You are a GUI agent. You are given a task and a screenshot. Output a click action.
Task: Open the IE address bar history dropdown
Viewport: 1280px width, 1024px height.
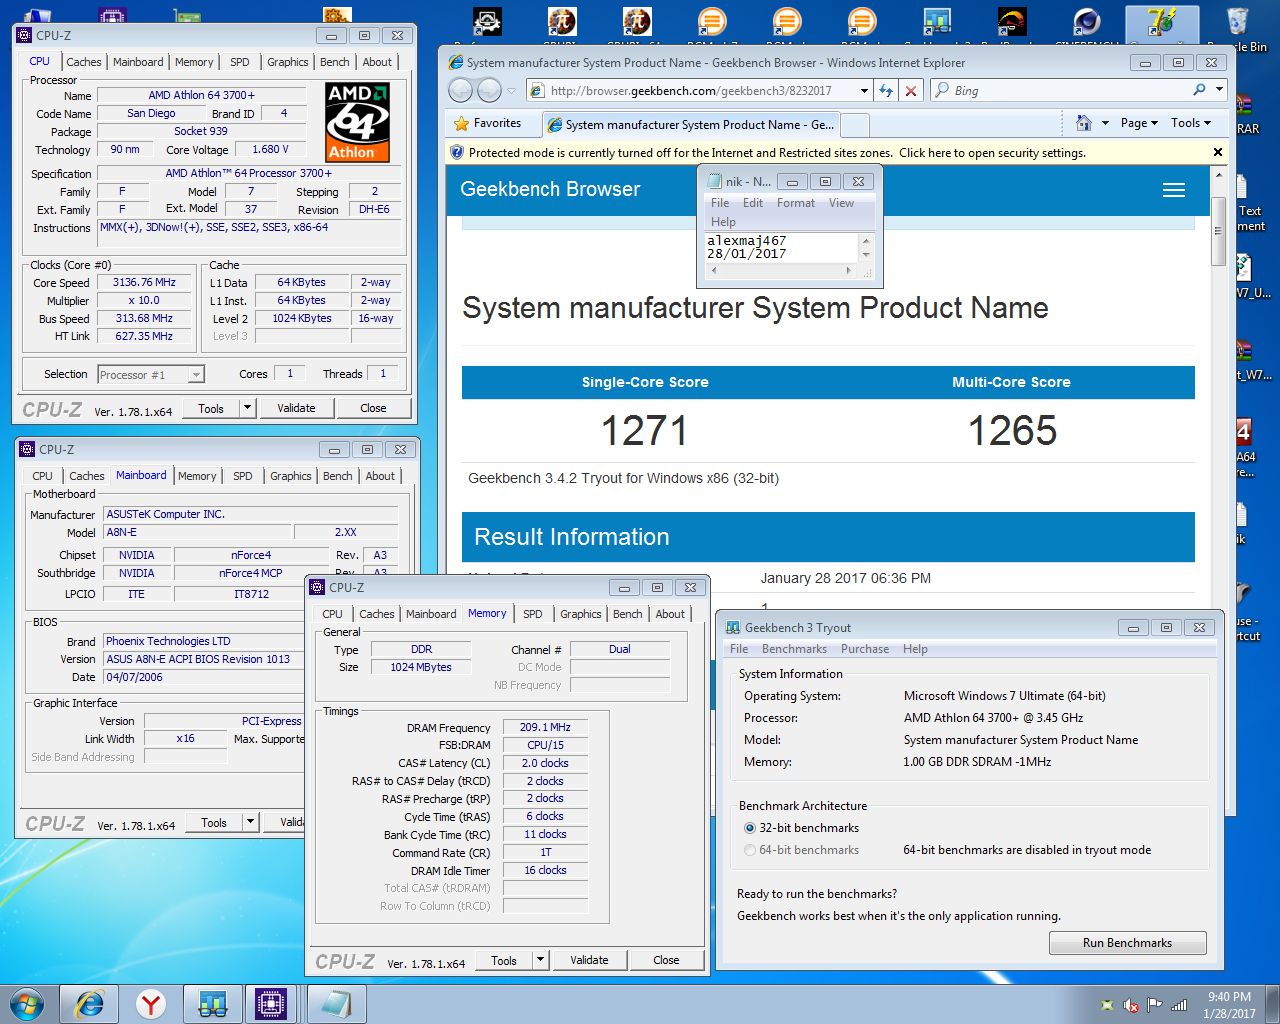(865, 91)
